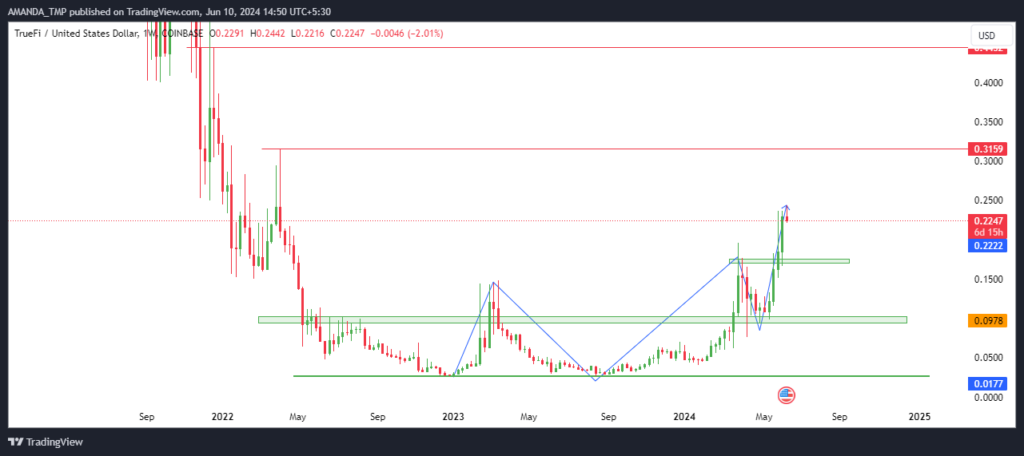1024x456 pixels.
Task: Click the TradingView logo in footer
Action: [46, 442]
